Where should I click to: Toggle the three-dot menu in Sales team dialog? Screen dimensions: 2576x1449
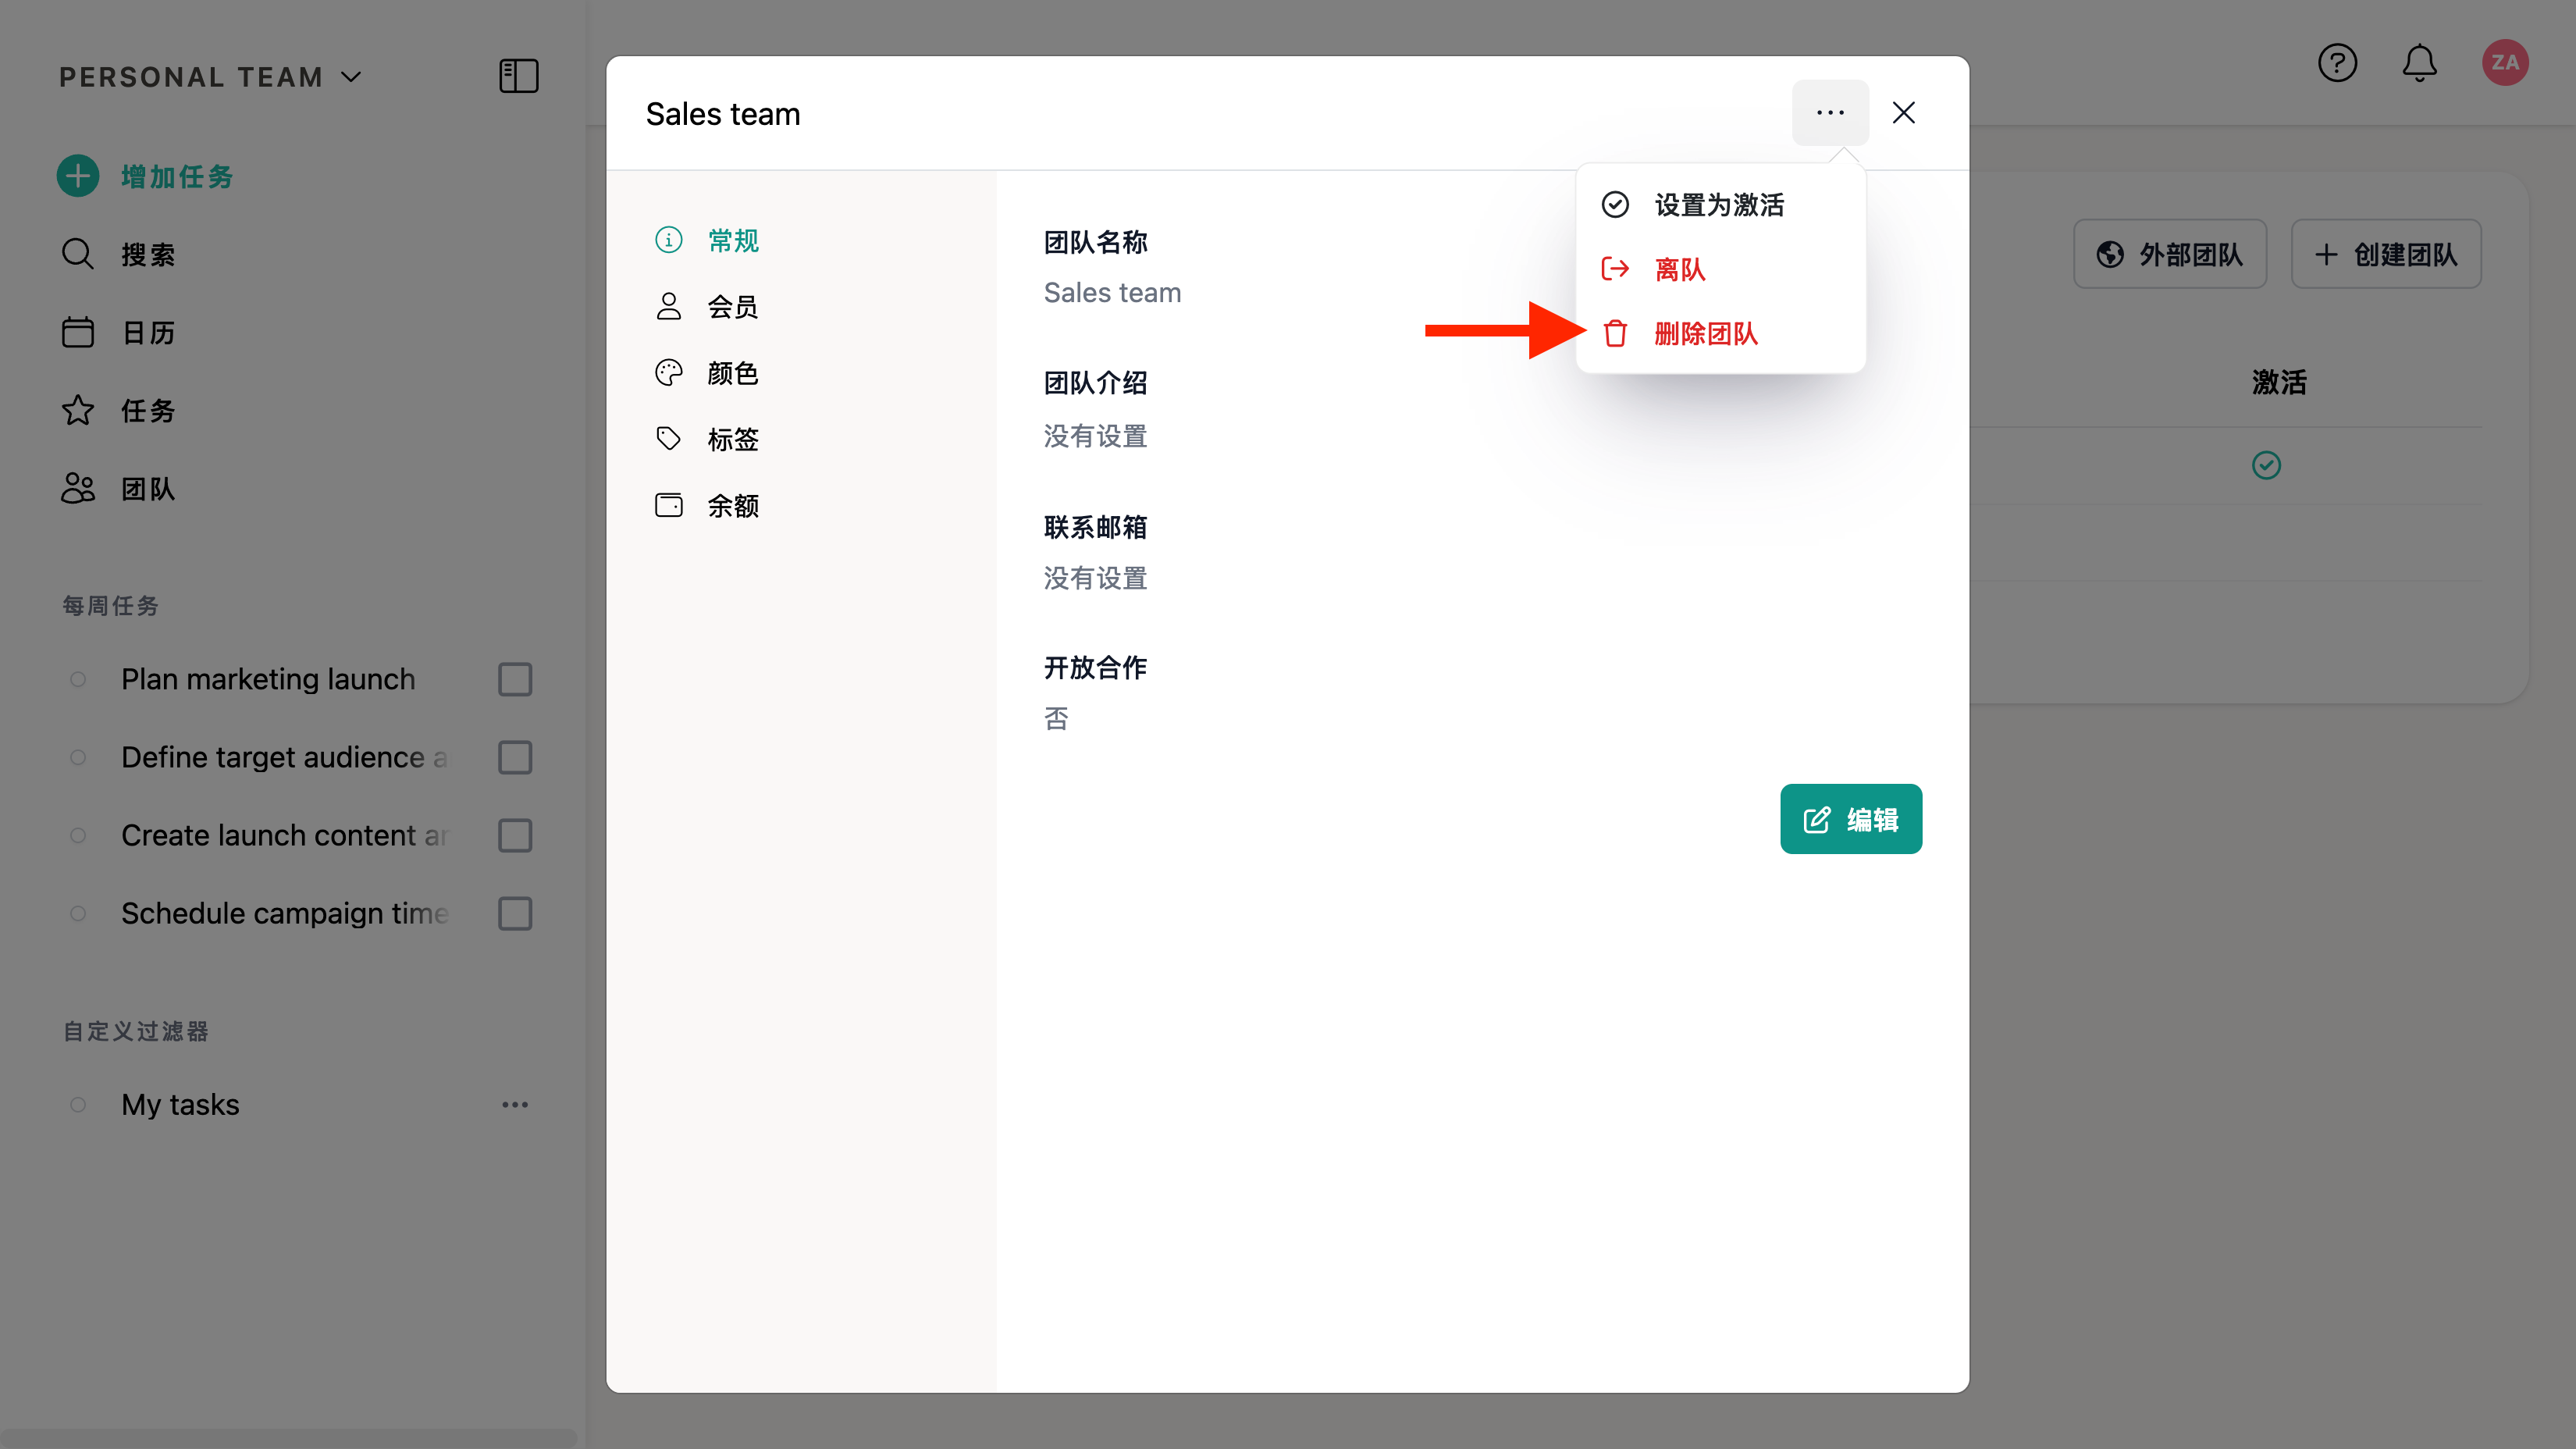point(1830,113)
